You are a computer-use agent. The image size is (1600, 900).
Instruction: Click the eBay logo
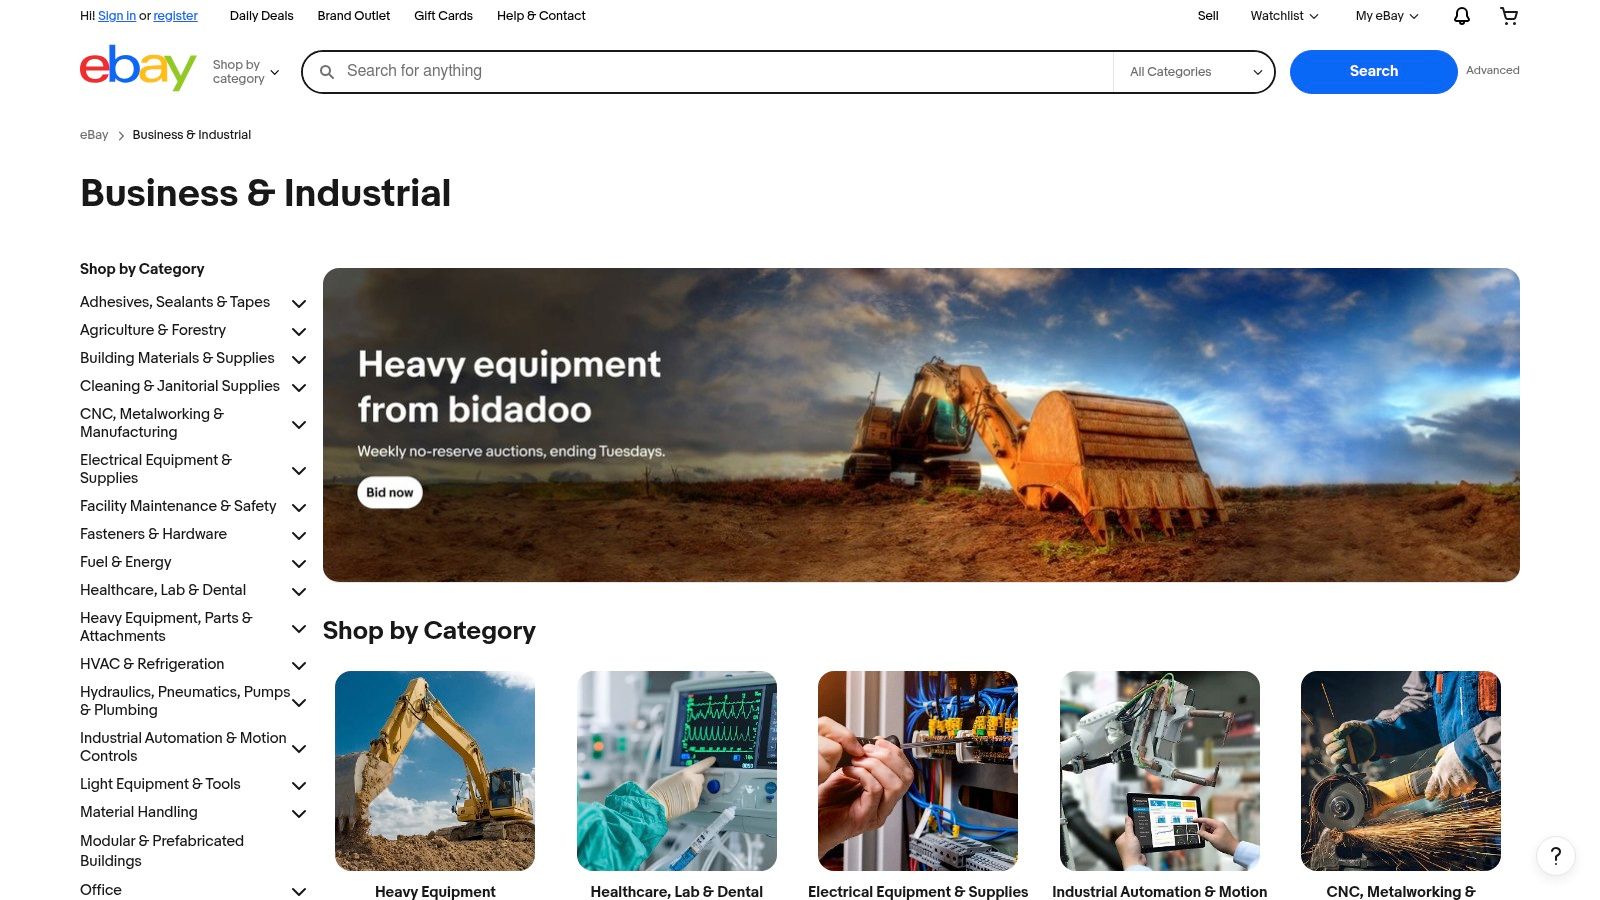[x=138, y=68]
